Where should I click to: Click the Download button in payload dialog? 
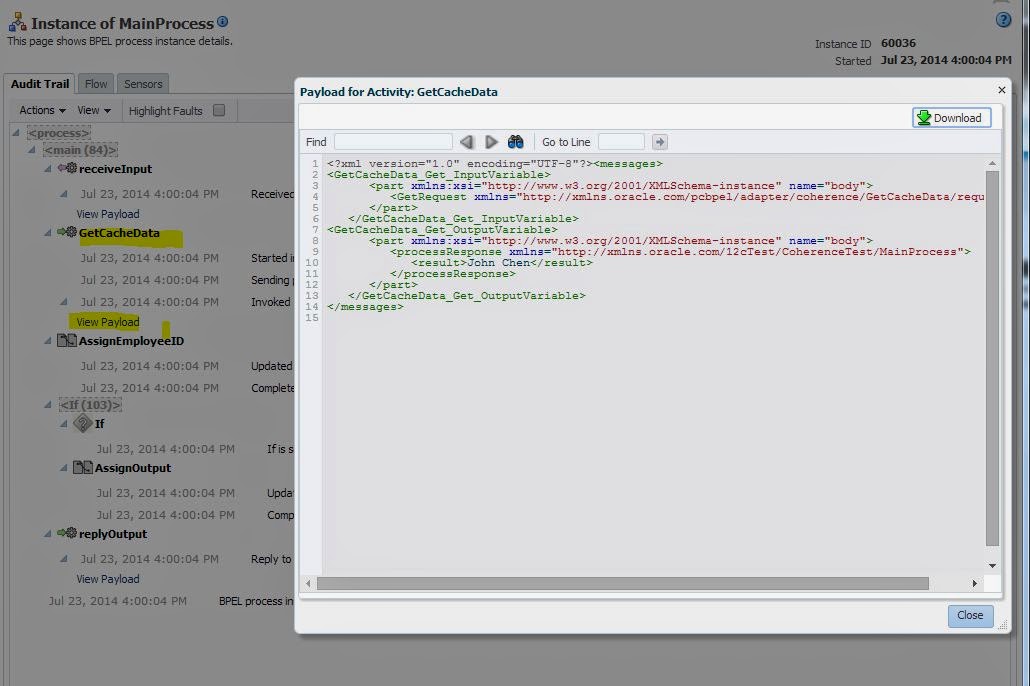[x=951, y=118]
